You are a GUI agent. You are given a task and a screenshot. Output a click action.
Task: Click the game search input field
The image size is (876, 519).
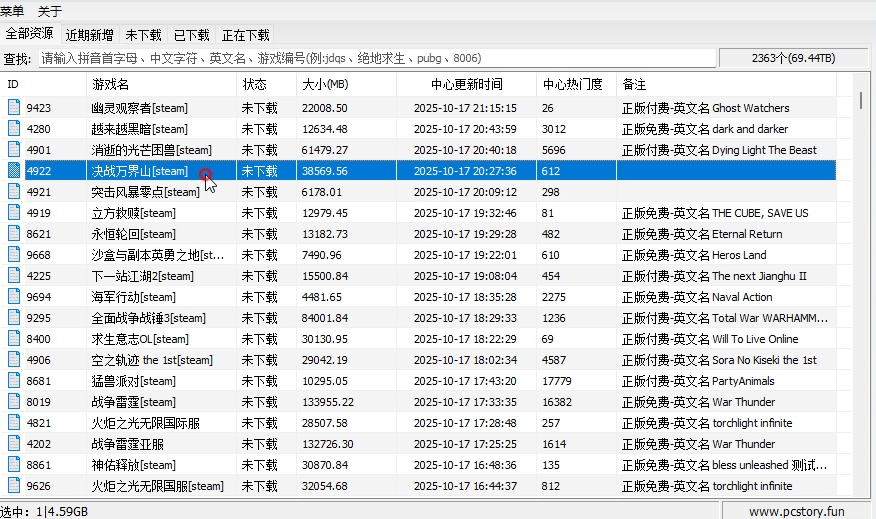point(377,58)
